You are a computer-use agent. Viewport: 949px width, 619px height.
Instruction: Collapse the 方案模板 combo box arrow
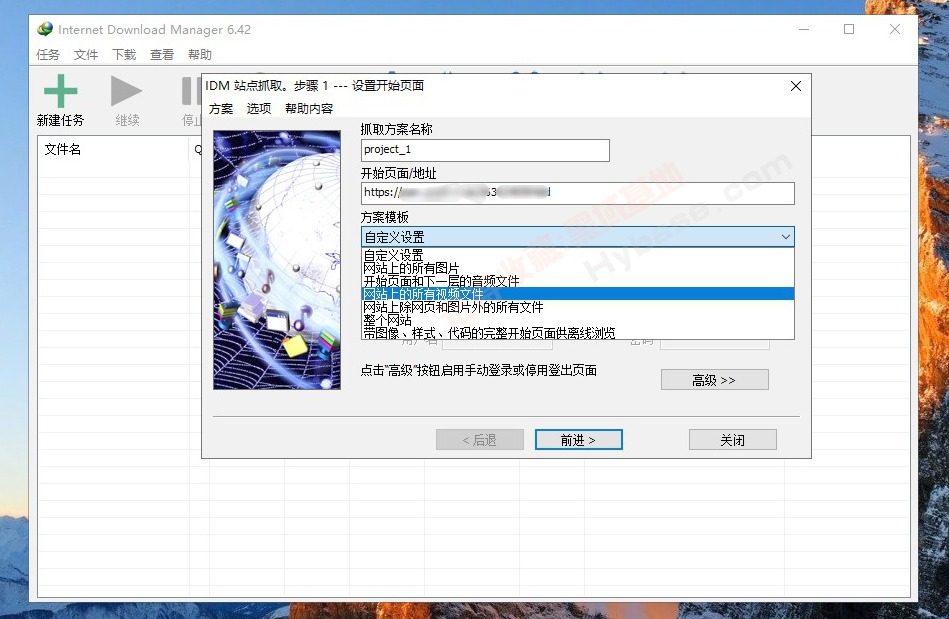pos(786,237)
